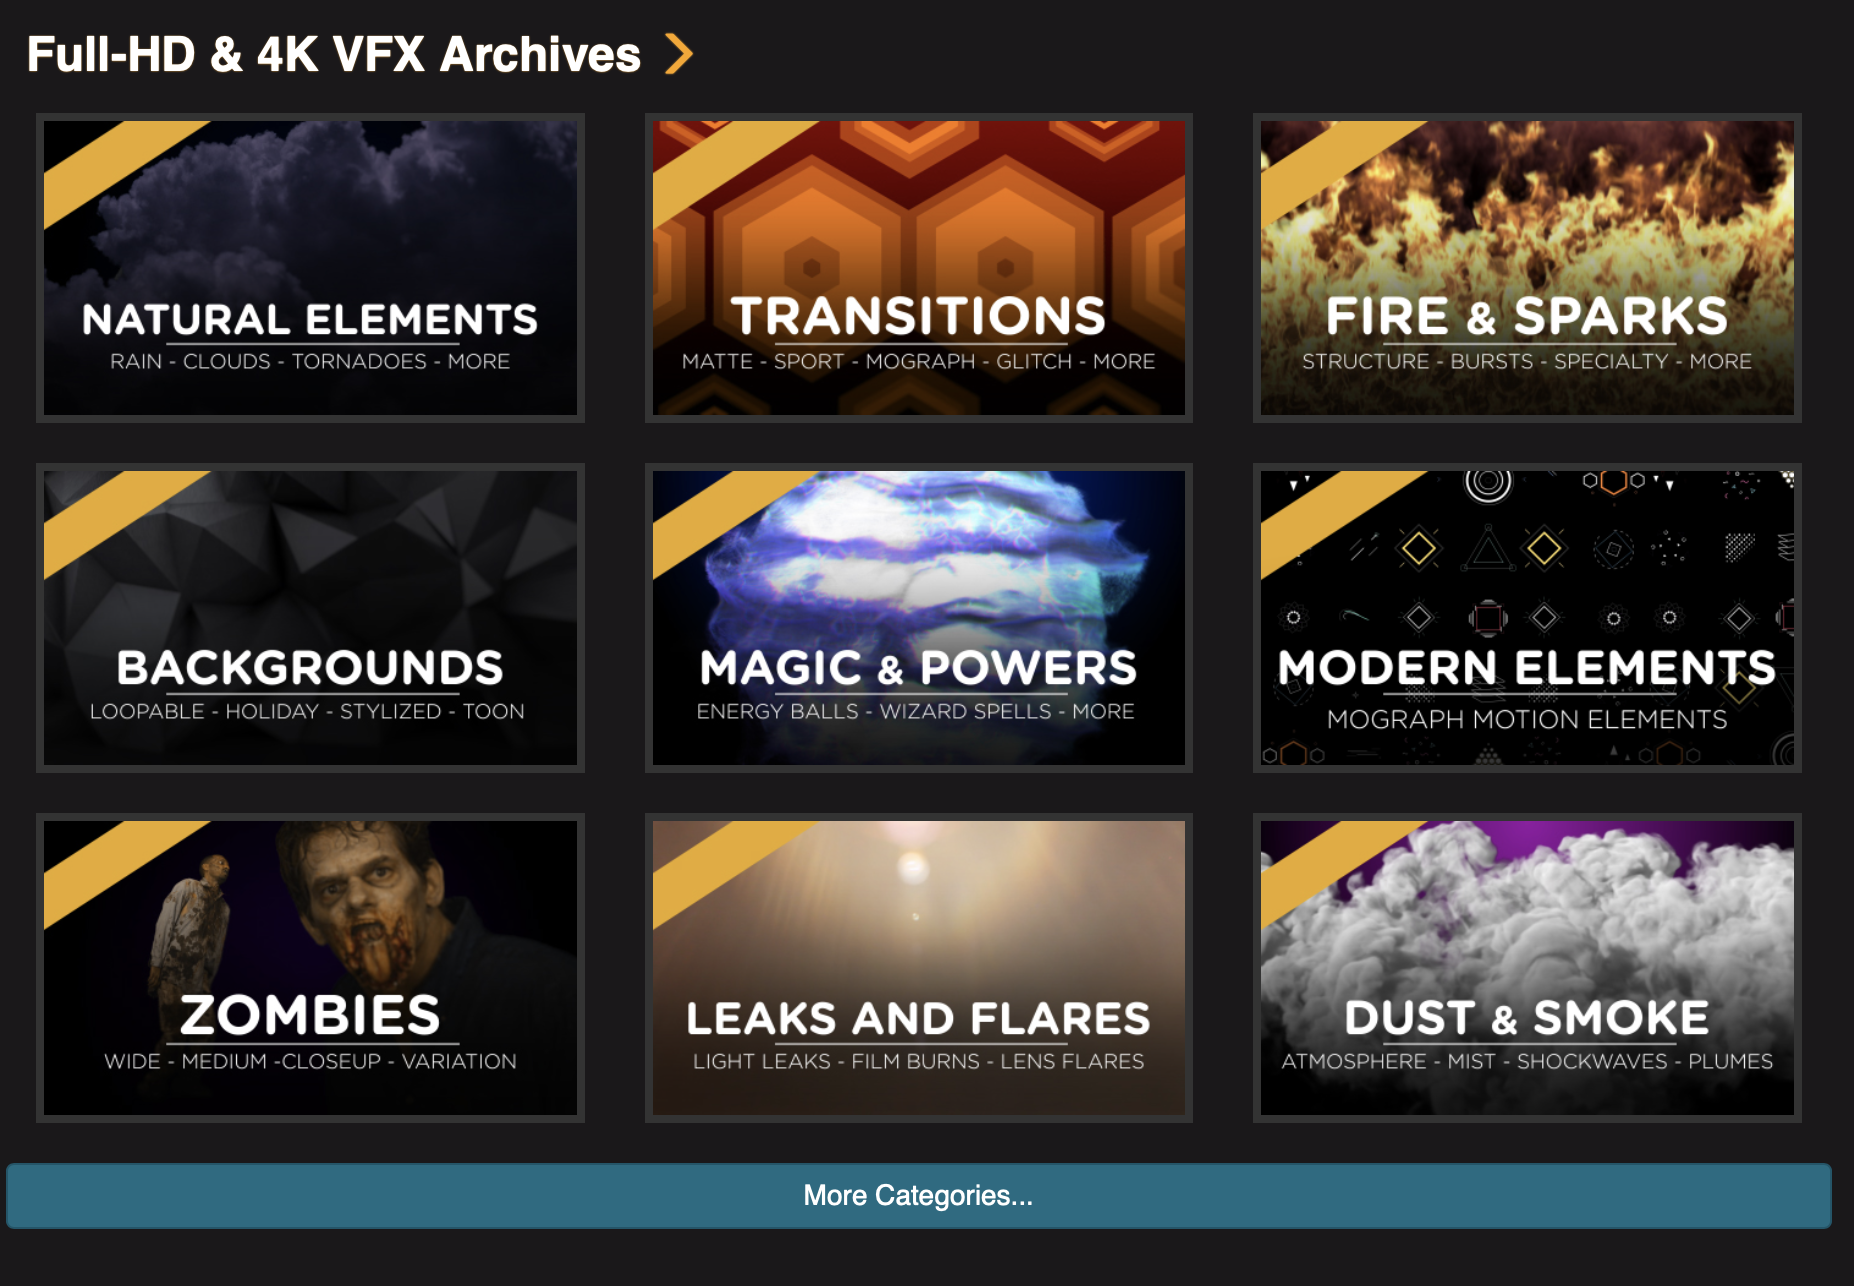Select the Modern Elements category tile
Image resolution: width=1854 pixels, height=1286 pixels.
pyautogui.click(x=1527, y=618)
